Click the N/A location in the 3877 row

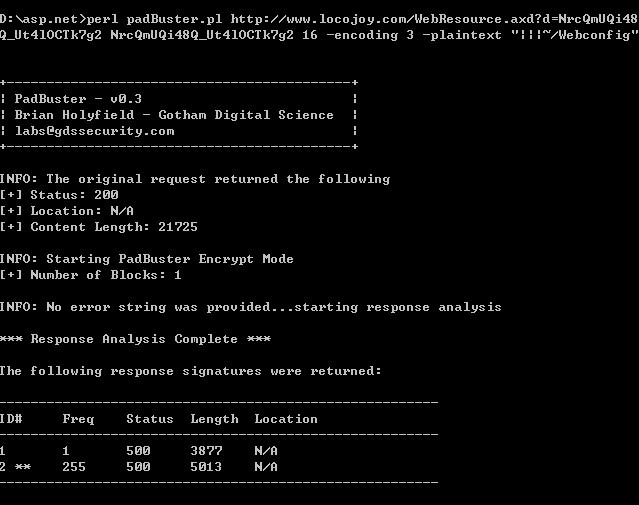(x=266, y=451)
